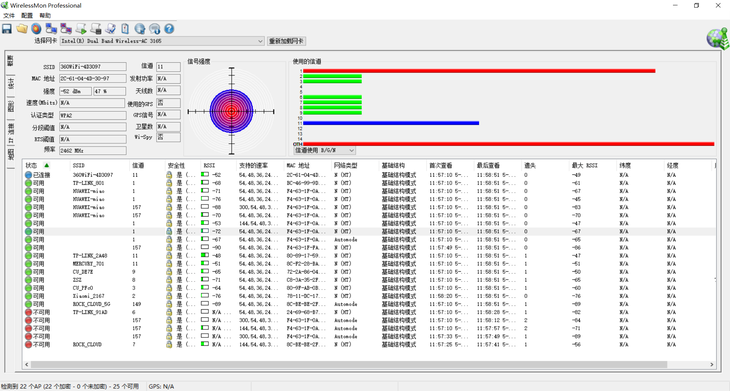Select the 360WiFi-4D3097 network row

(368, 175)
